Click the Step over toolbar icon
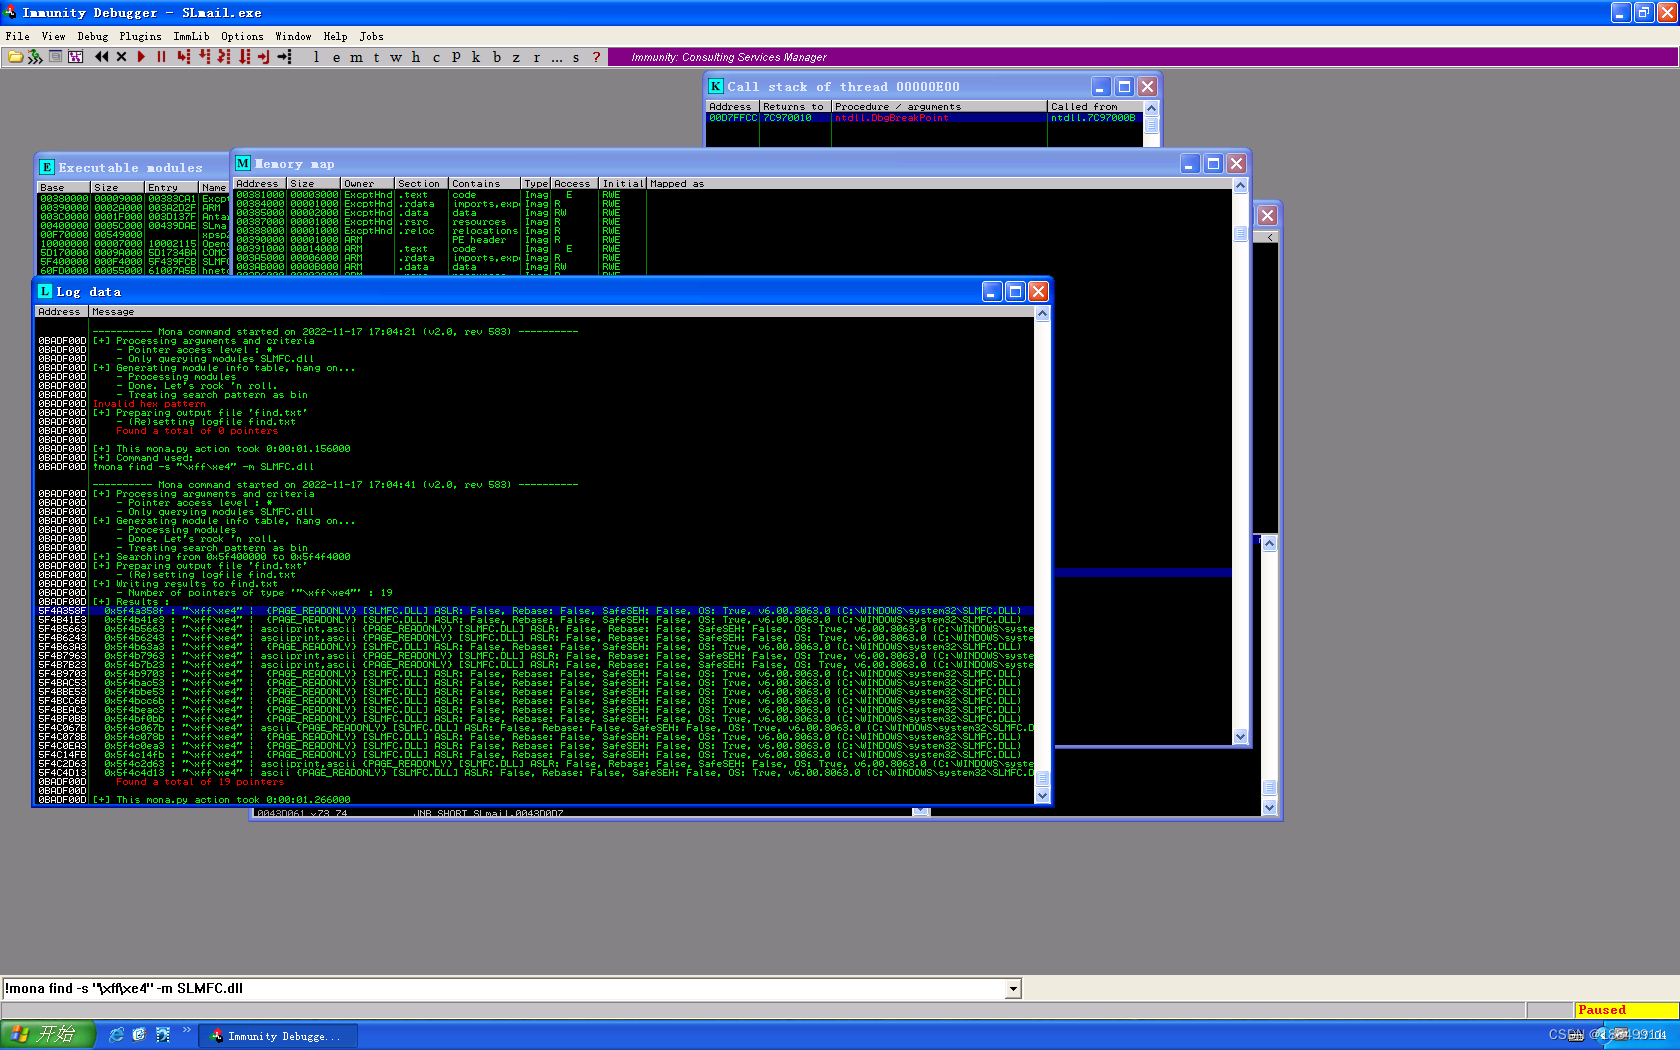Viewport: 1680px width, 1050px height. pos(204,57)
